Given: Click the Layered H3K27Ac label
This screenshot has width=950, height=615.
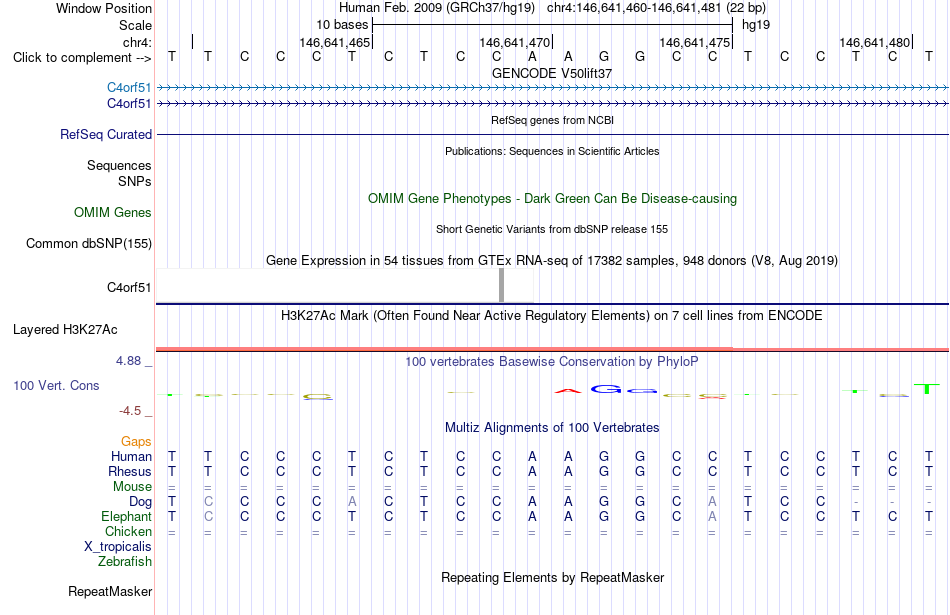Looking at the screenshot, I should pos(65,330).
